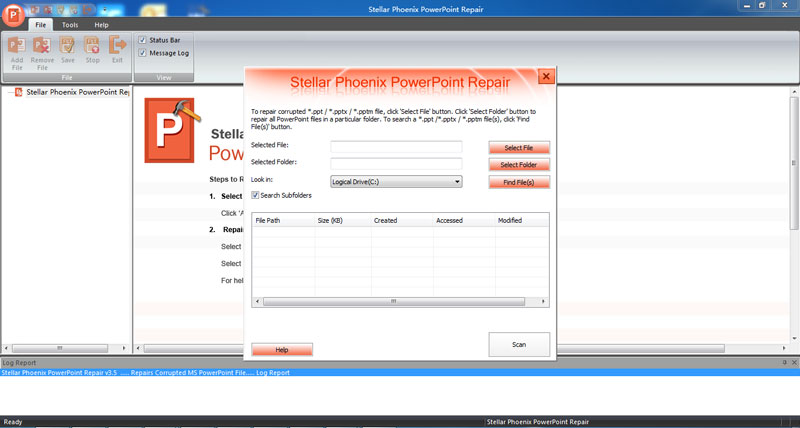Close the Log Report panel
Viewport: 800px width, 428px height.
point(794,363)
